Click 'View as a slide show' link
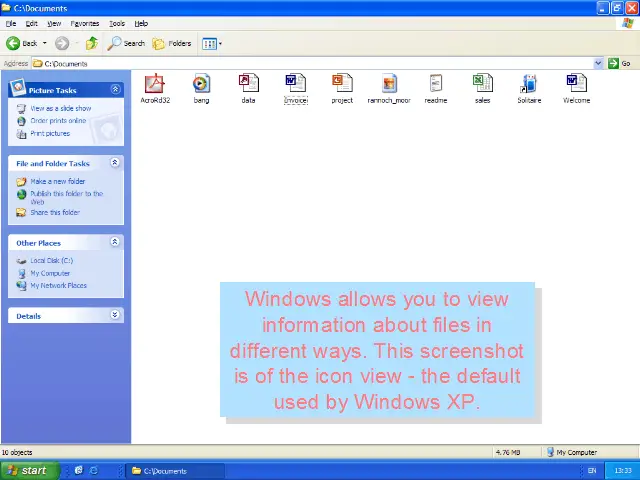640x480 pixels. click(x=60, y=108)
